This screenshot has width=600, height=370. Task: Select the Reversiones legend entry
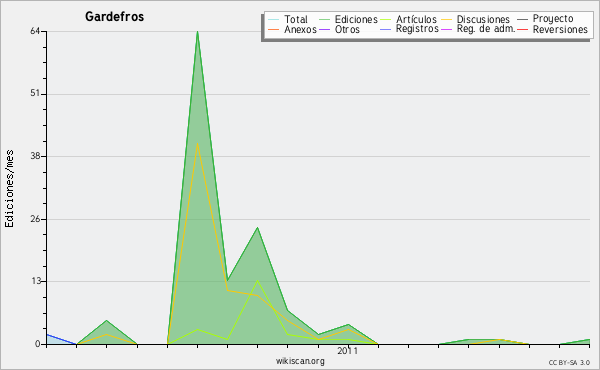pyautogui.click(x=553, y=29)
